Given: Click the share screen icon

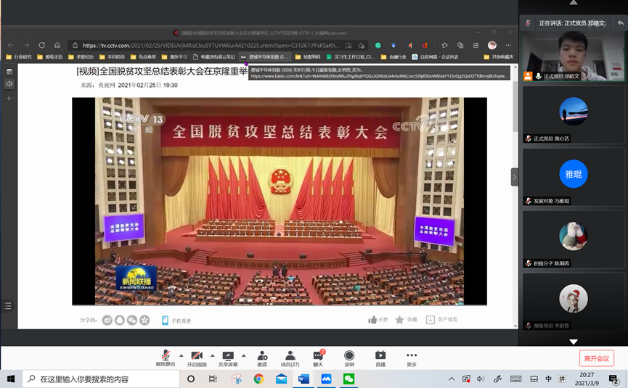Looking at the screenshot, I should coord(228,358).
